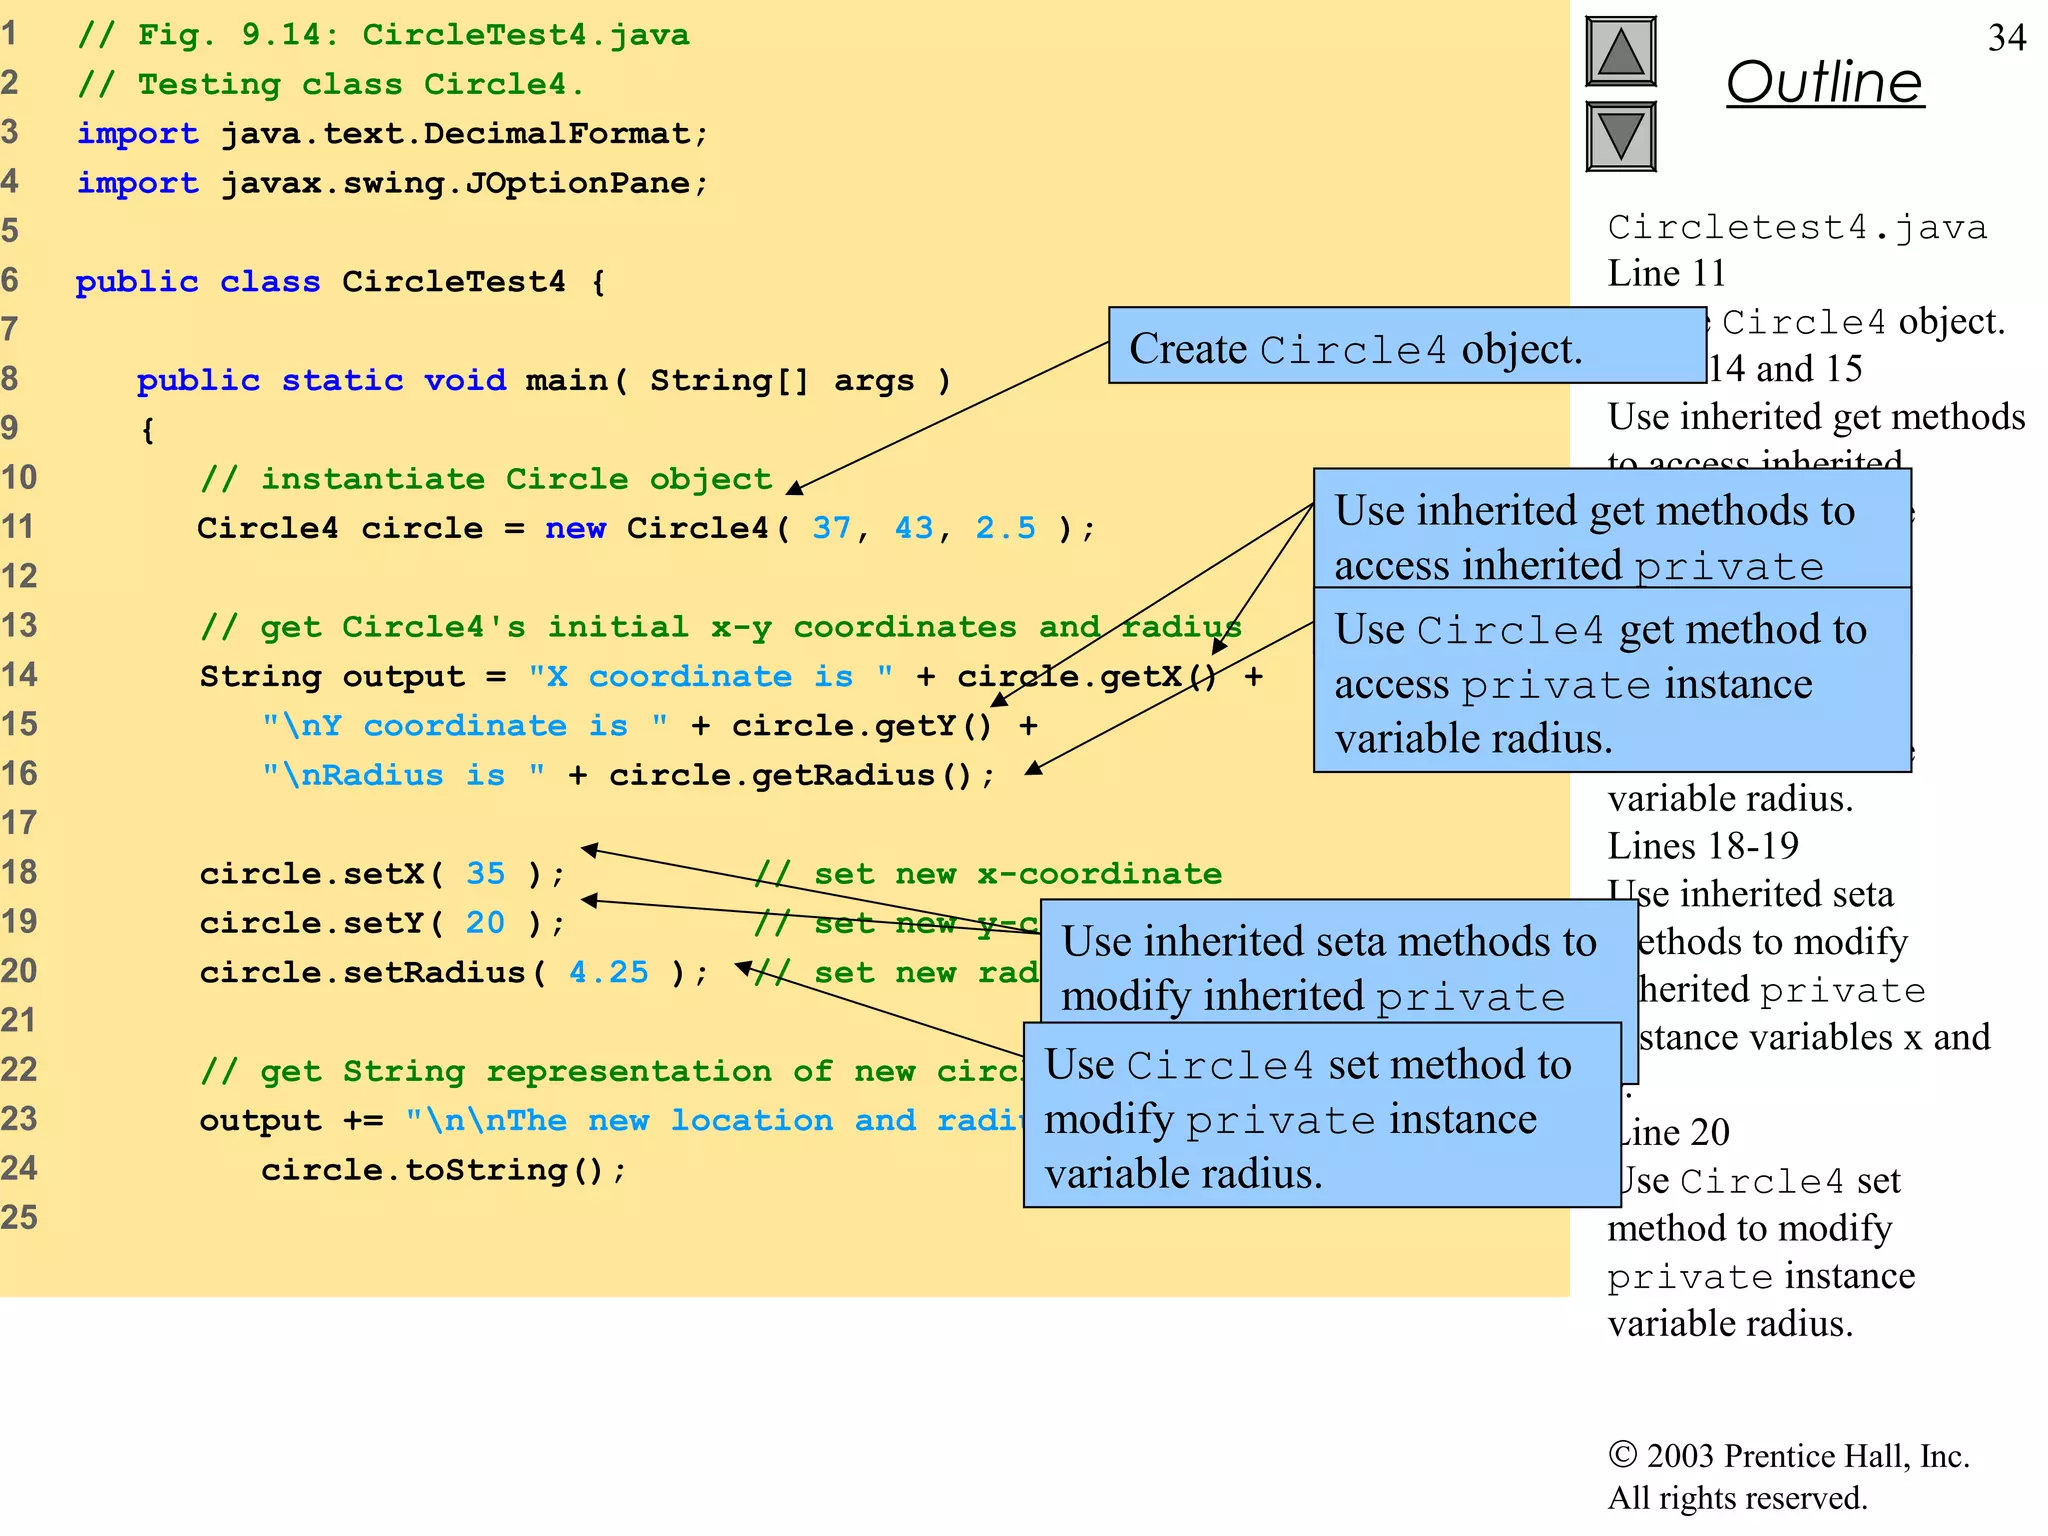
Task: Click the slide number 34
Action: [x=2006, y=38]
